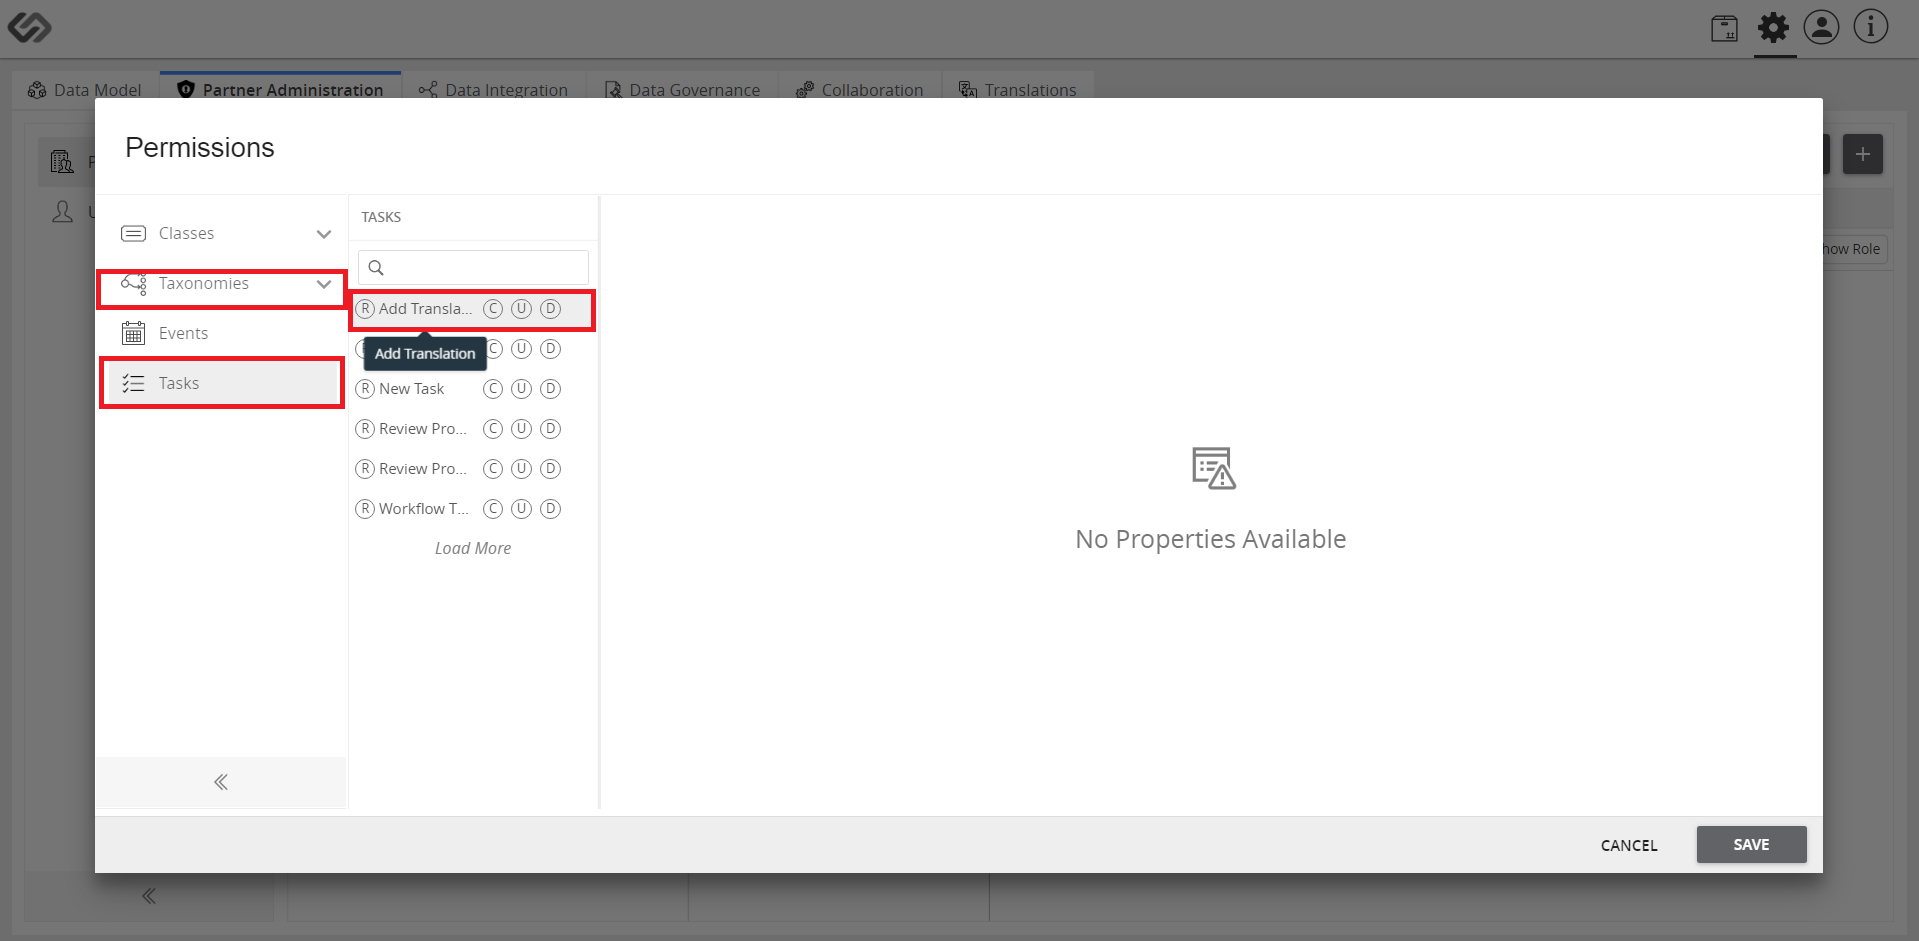Expand the Classes chevron
1919x941 pixels.
tap(324, 234)
